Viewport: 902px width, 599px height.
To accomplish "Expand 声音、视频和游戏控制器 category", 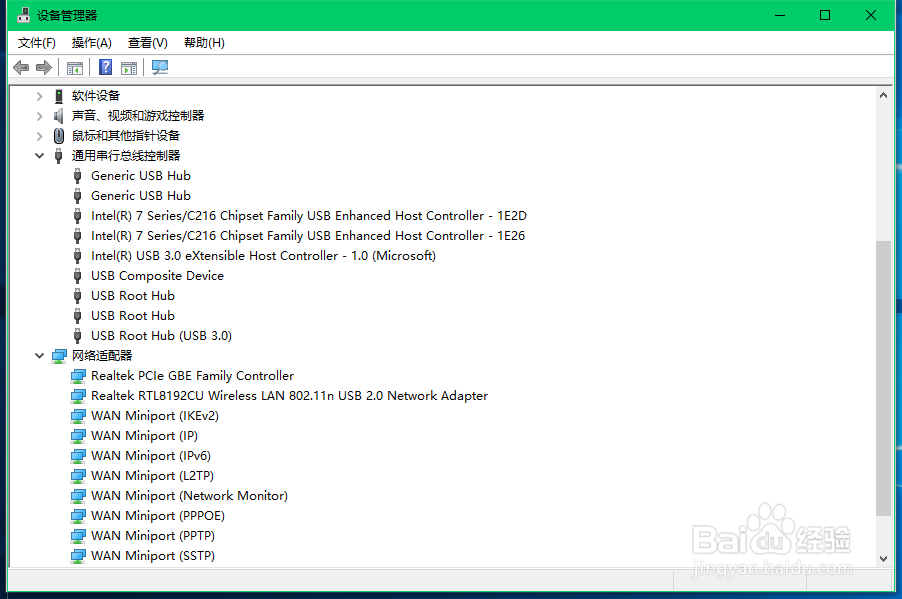I will coord(39,116).
